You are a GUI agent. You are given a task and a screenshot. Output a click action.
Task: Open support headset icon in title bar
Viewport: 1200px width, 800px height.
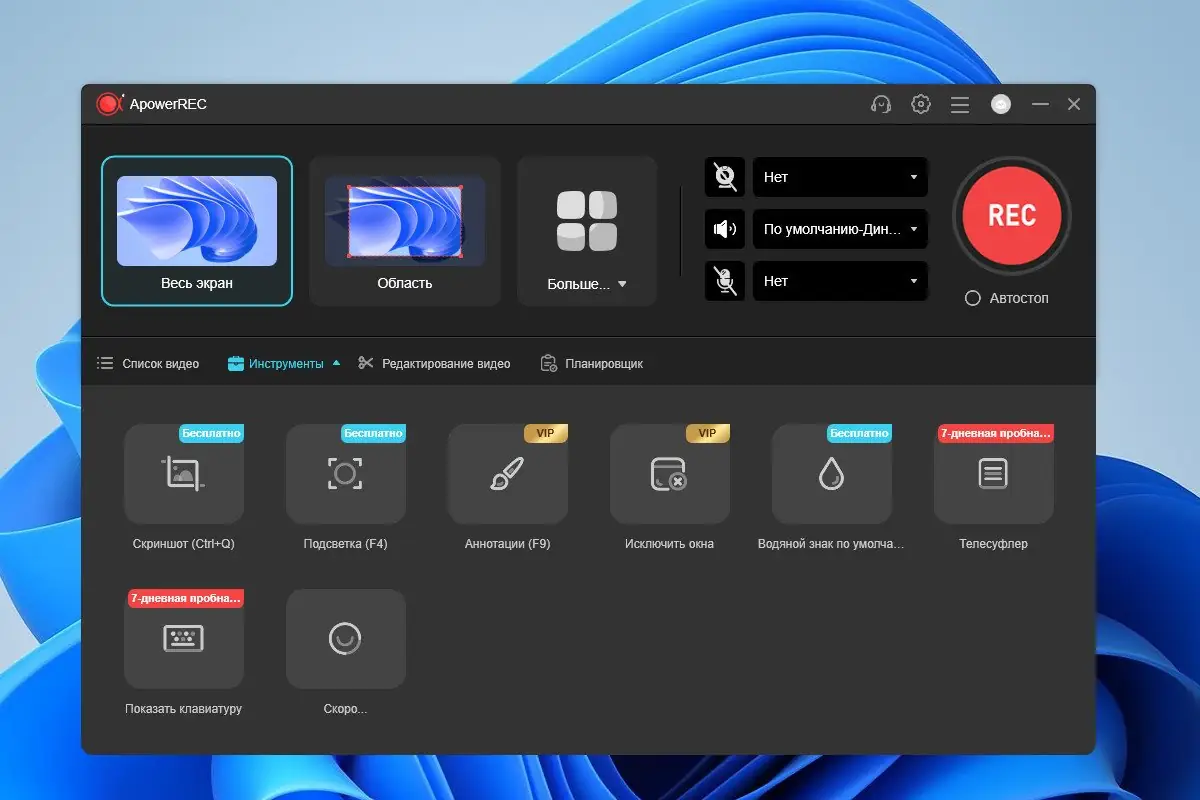point(881,104)
